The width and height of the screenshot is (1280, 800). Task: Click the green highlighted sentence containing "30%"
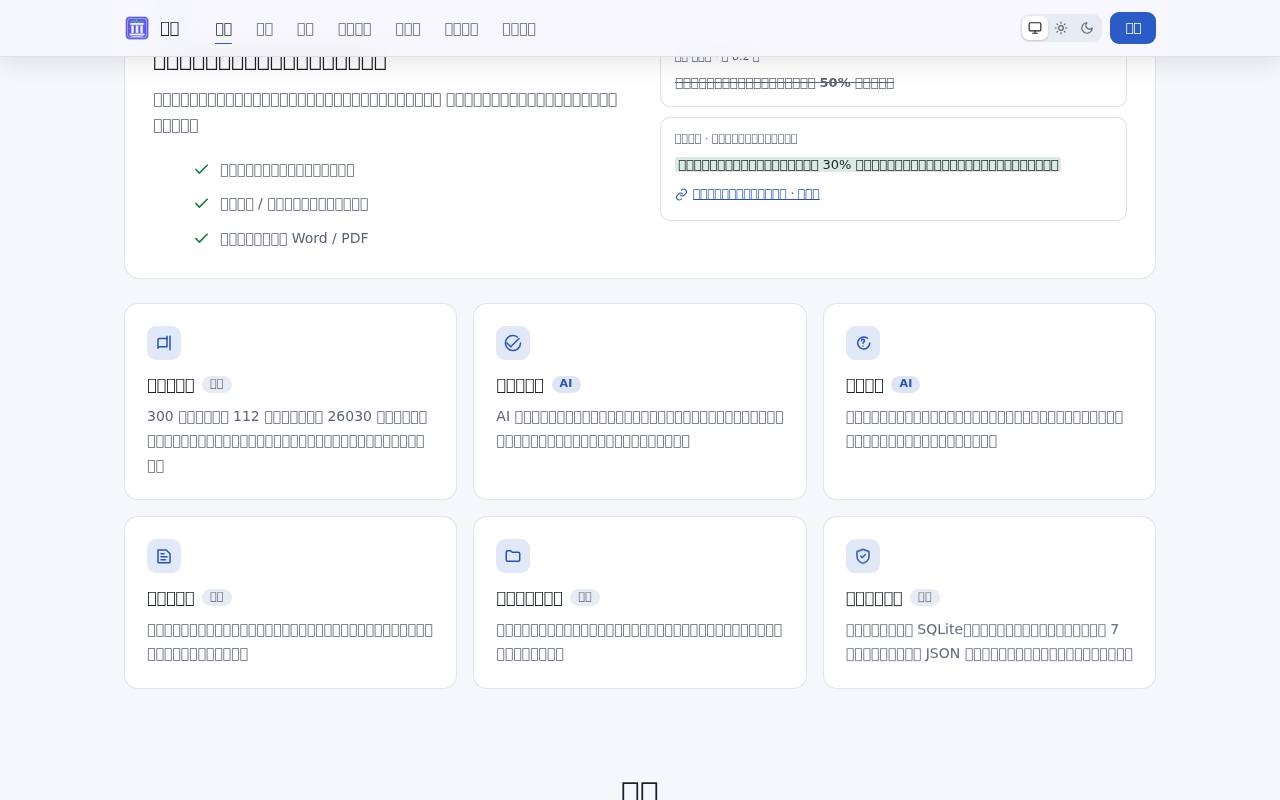click(868, 165)
